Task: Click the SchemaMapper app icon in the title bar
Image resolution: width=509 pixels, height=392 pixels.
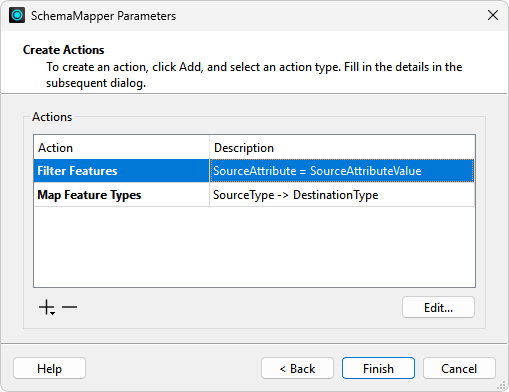Action: [x=17, y=15]
